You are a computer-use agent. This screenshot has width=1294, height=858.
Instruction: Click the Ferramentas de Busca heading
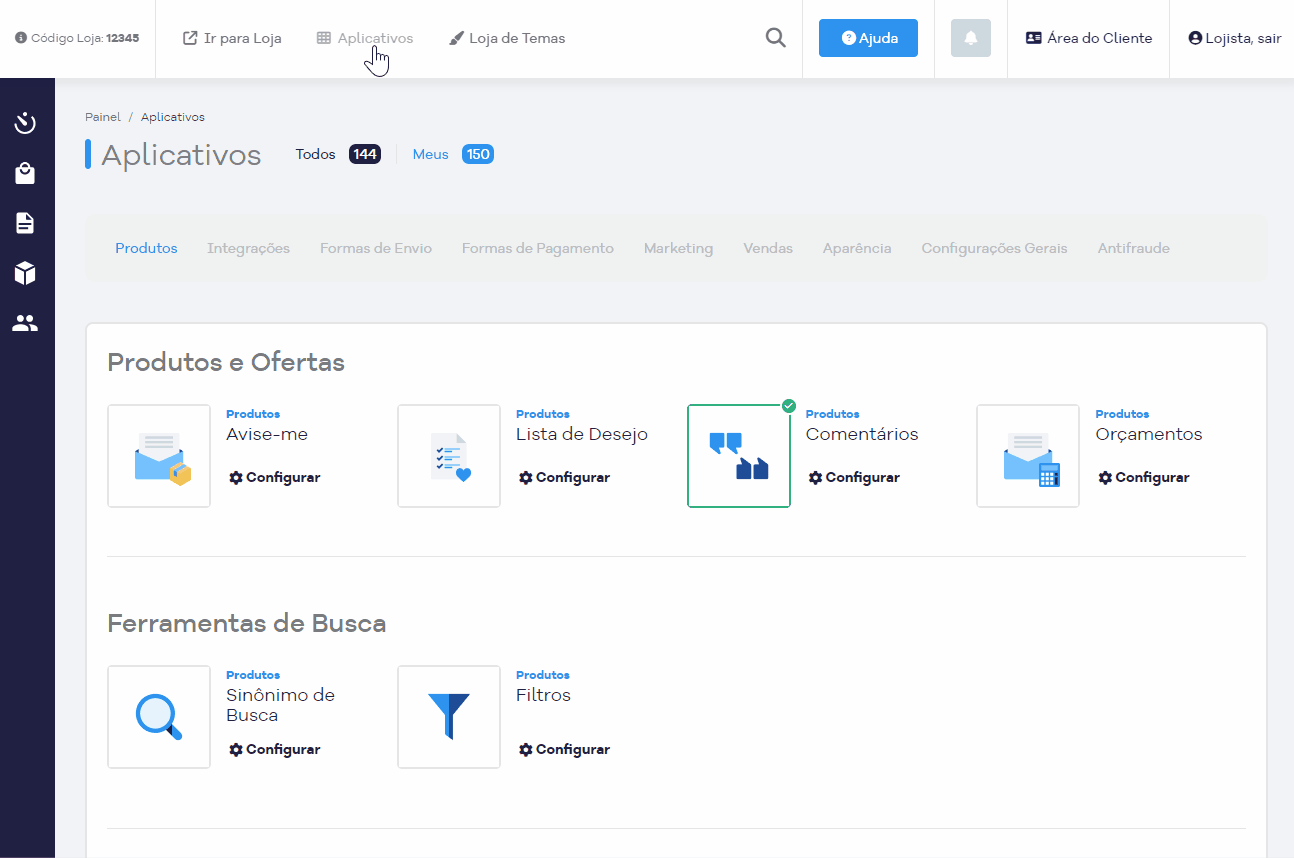(x=247, y=623)
